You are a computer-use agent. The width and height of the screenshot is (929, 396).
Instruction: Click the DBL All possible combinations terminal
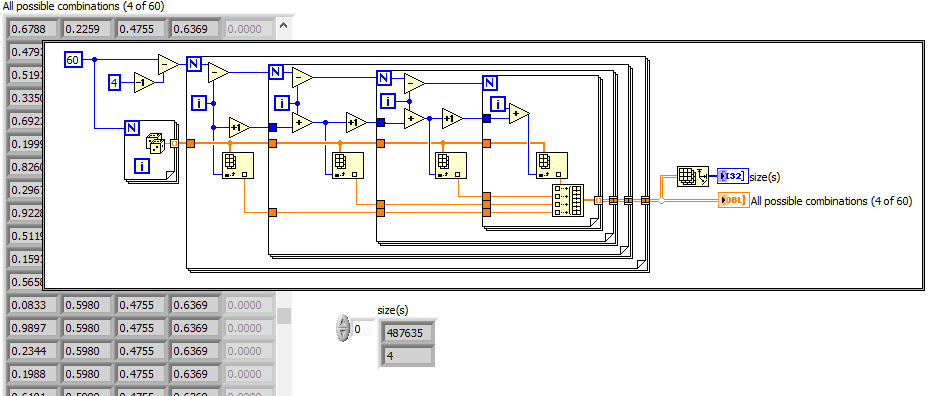coord(733,200)
